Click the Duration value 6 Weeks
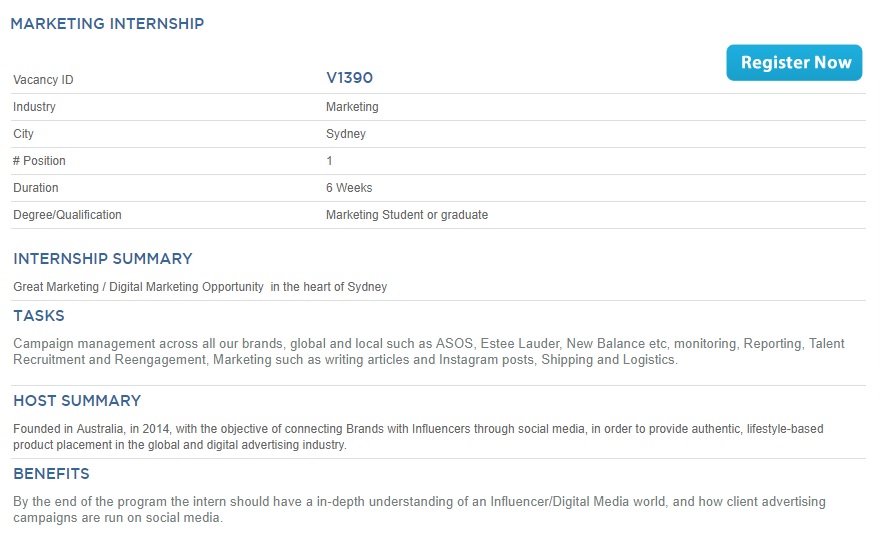The height and width of the screenshot is (546, 879). pyautogui.click(x=349, y=188)
